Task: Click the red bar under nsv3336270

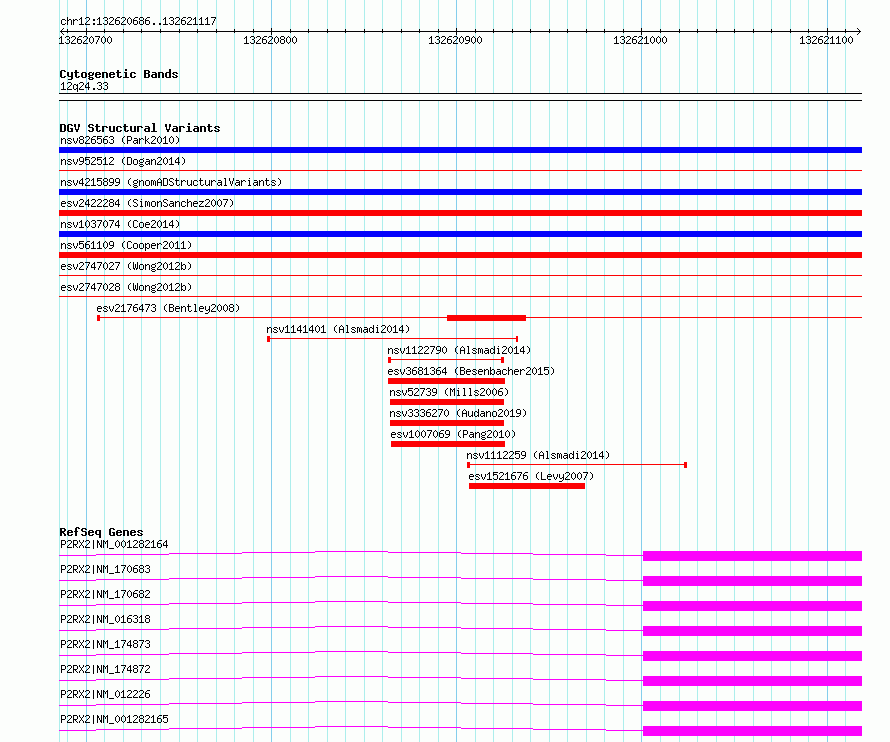Action: pos(447,423)
